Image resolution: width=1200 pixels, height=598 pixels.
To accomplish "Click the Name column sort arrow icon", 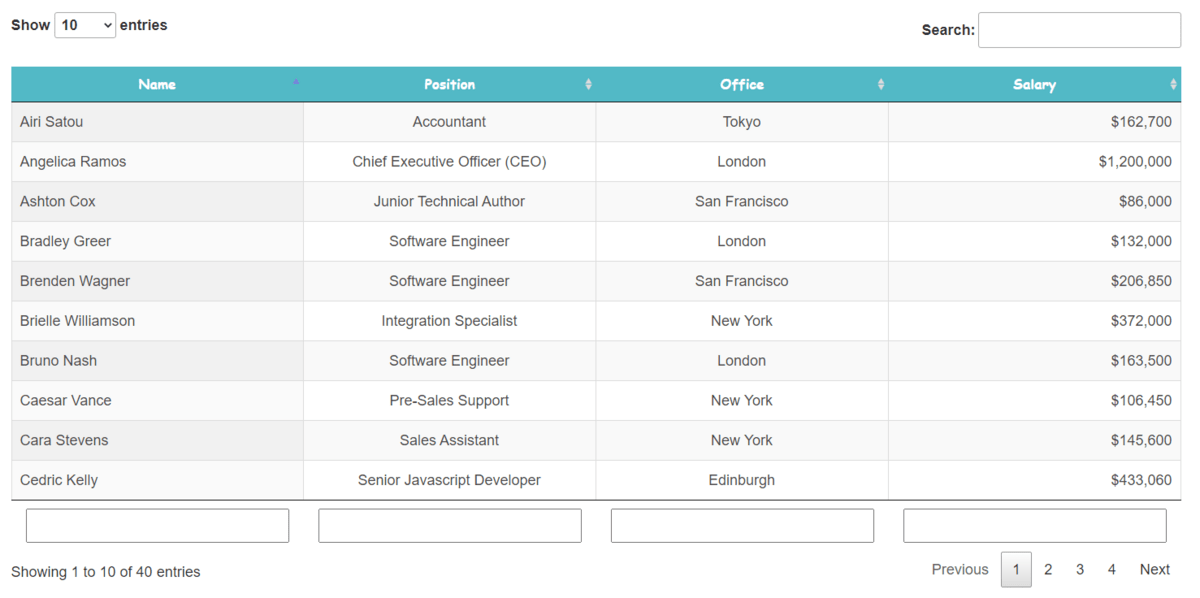I will tap(296, 82).
